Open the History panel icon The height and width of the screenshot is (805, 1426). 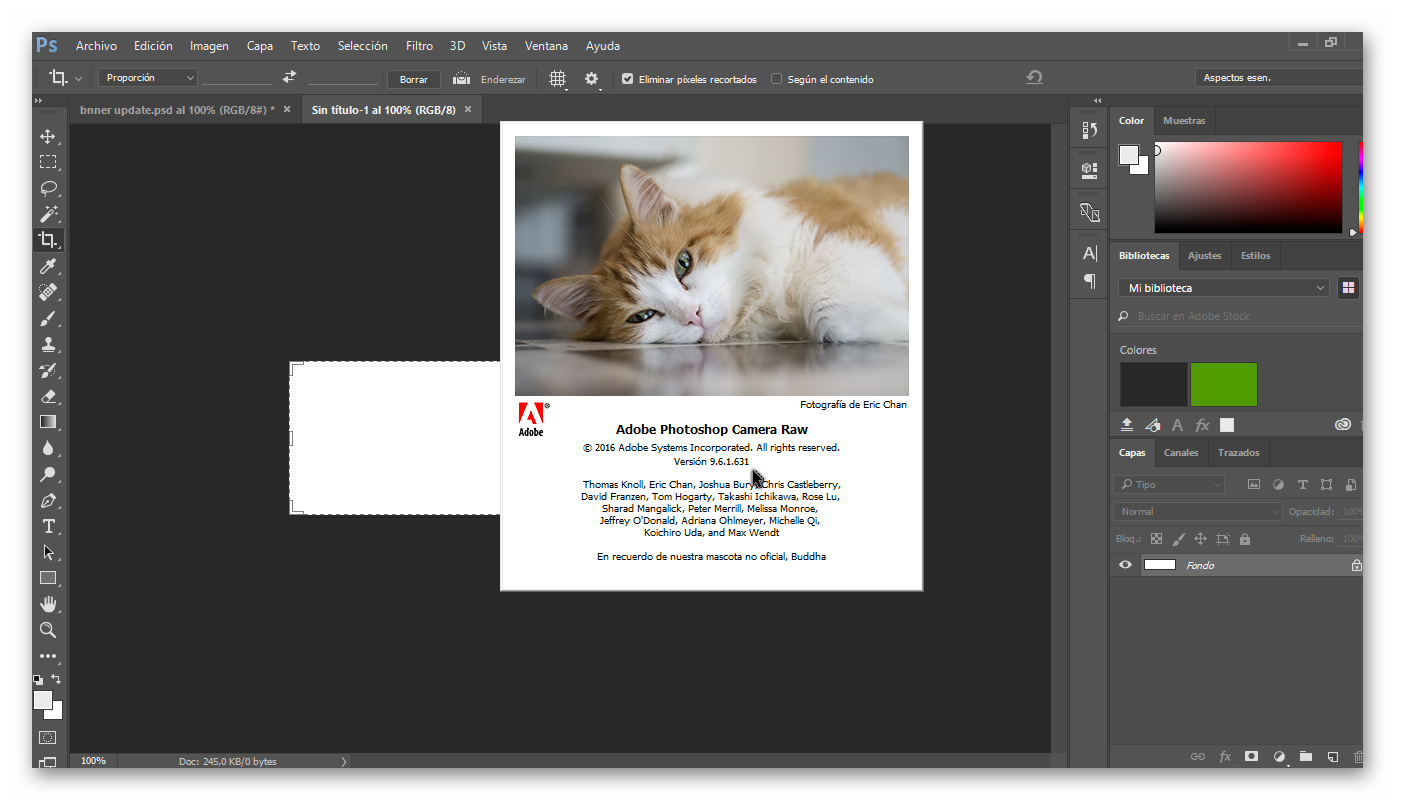1090,130
